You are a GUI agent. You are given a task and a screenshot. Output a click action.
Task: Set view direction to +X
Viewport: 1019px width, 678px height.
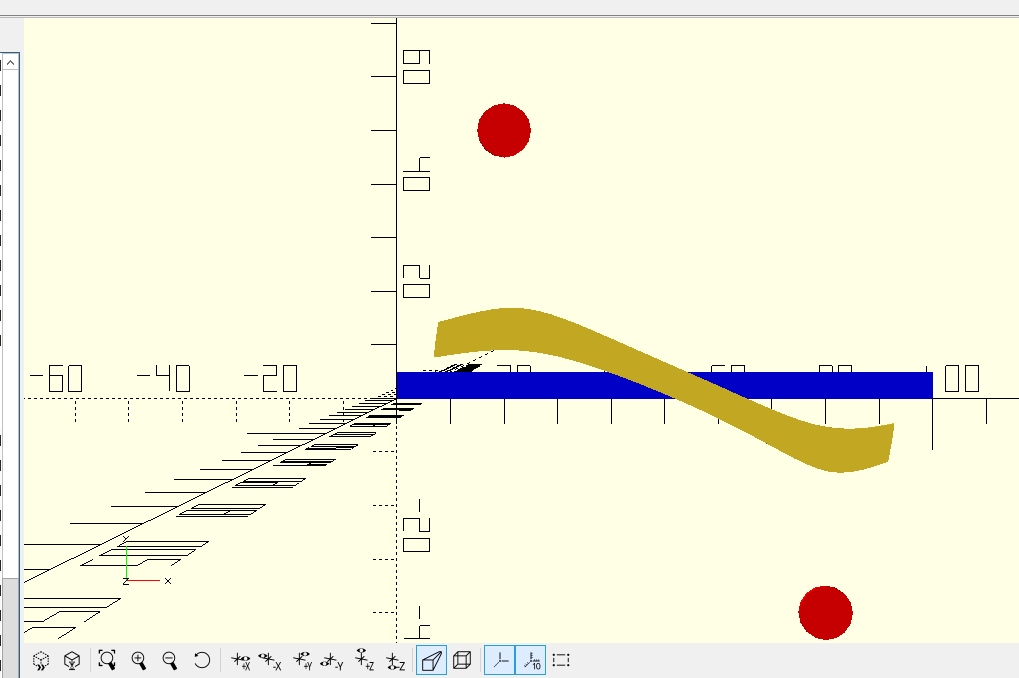(x=240, y=660)
